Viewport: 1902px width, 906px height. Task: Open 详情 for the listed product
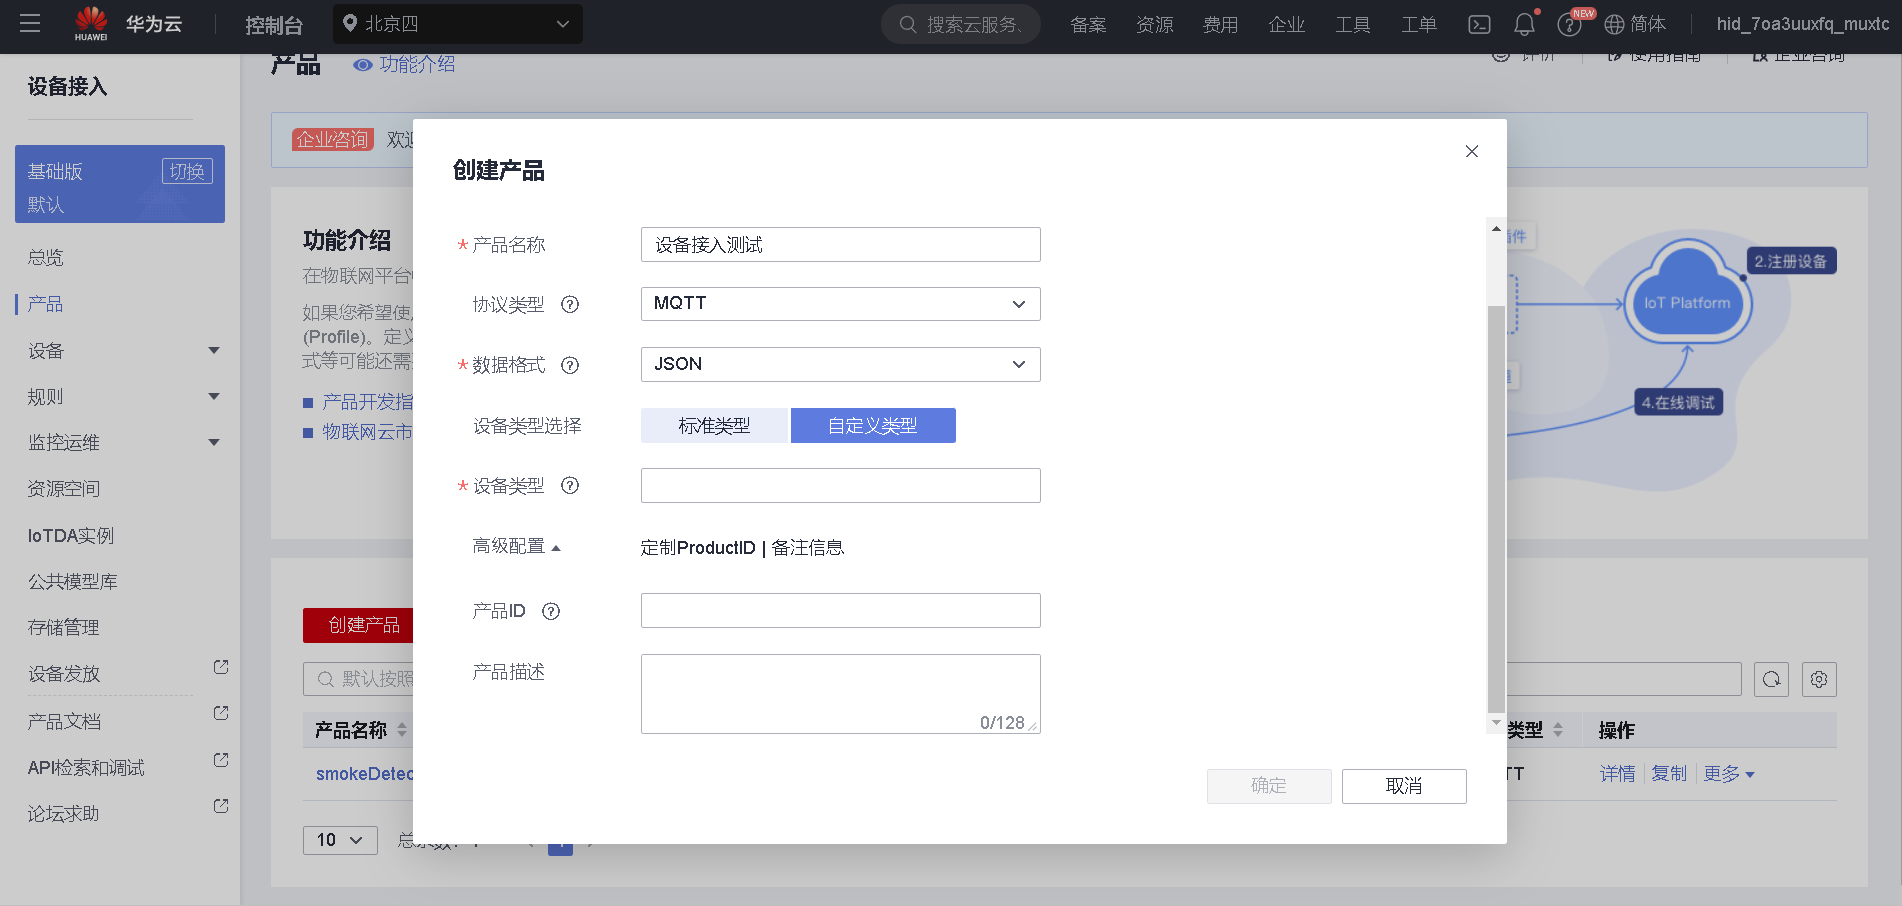tap(1617, 774)
